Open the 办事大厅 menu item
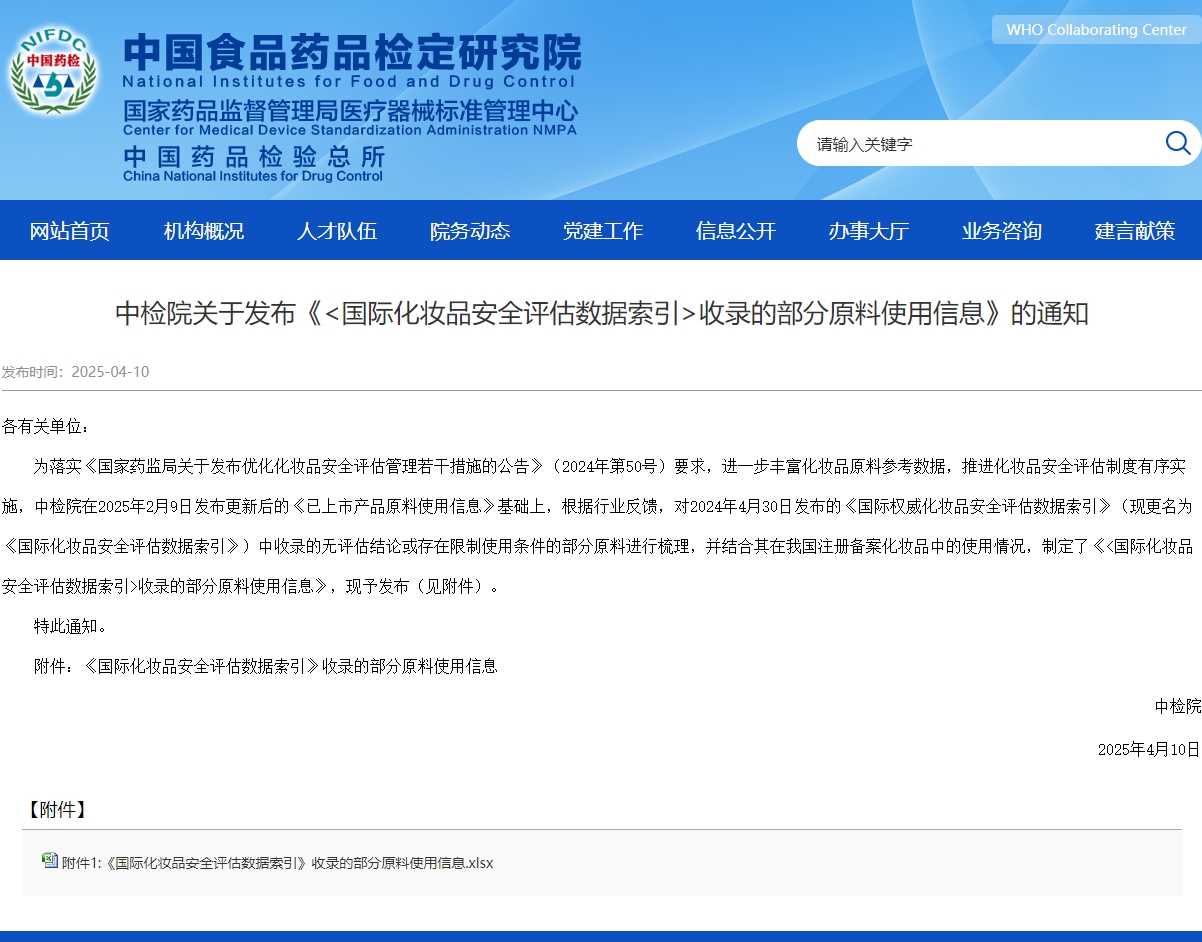Image resolution: width=1202 pixels, height=942 pixels. [868, 231]
